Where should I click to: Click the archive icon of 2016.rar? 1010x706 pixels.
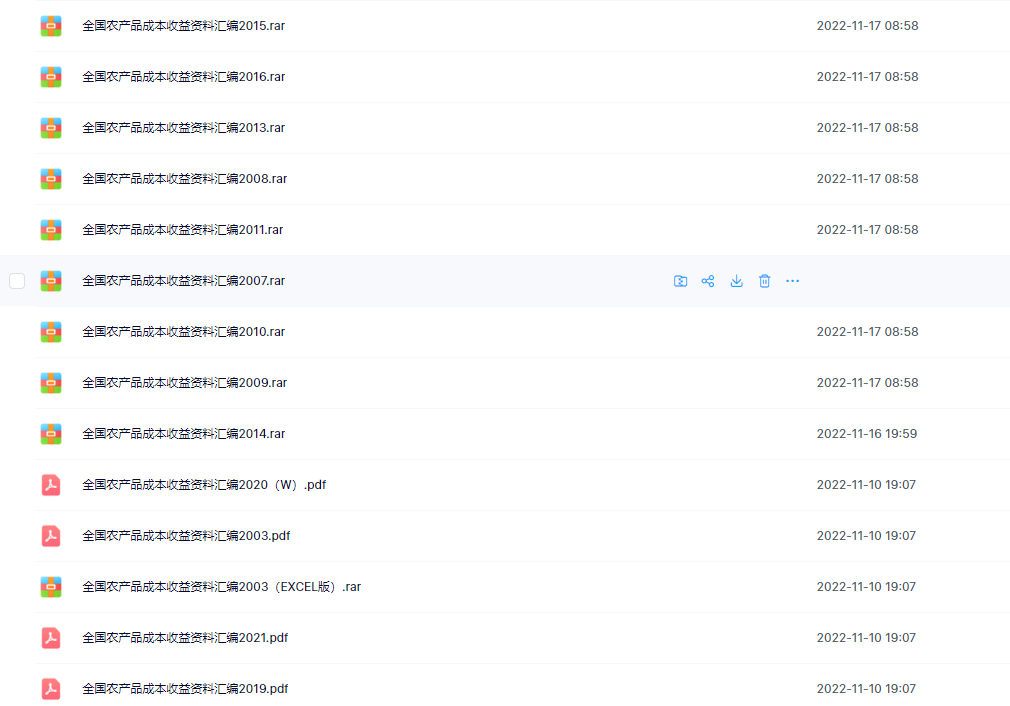coord(51,77)
